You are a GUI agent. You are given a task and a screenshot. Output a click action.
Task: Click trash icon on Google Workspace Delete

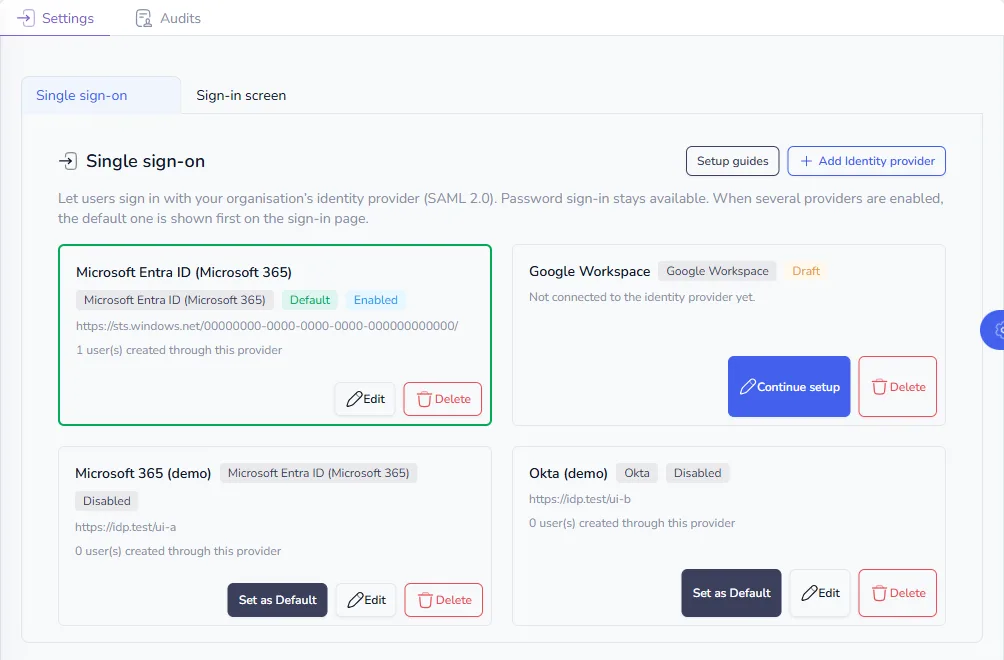(x=879, y=387)
